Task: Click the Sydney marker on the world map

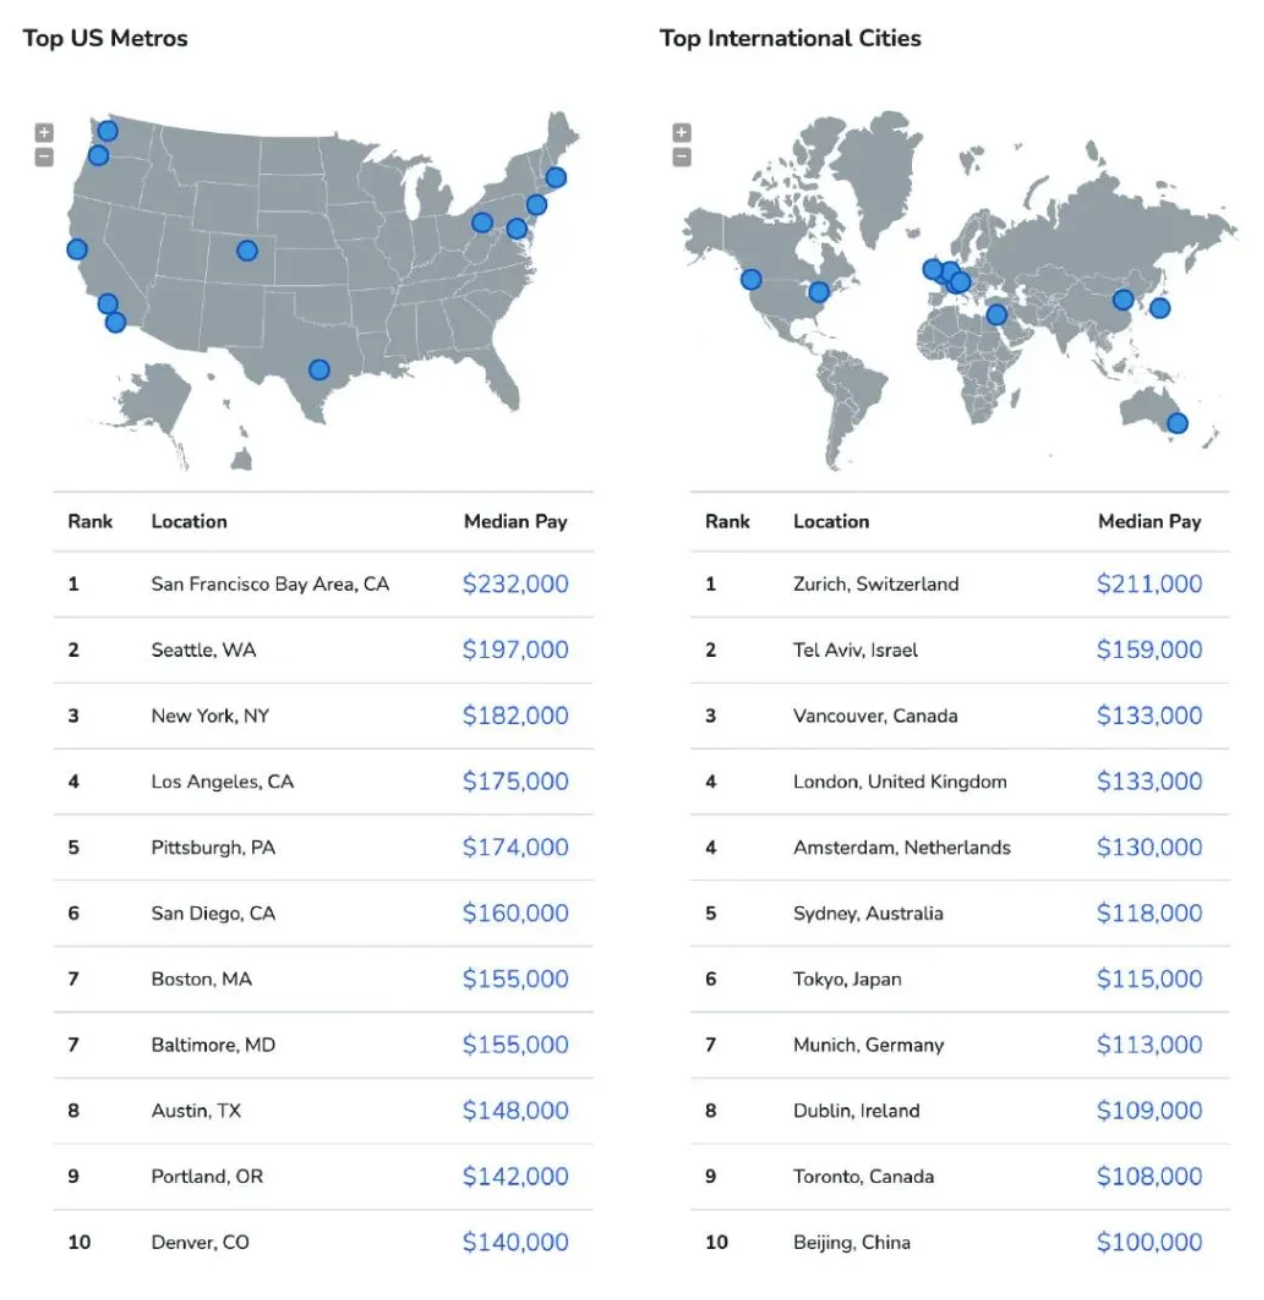Action: [x=1178, y=423]
